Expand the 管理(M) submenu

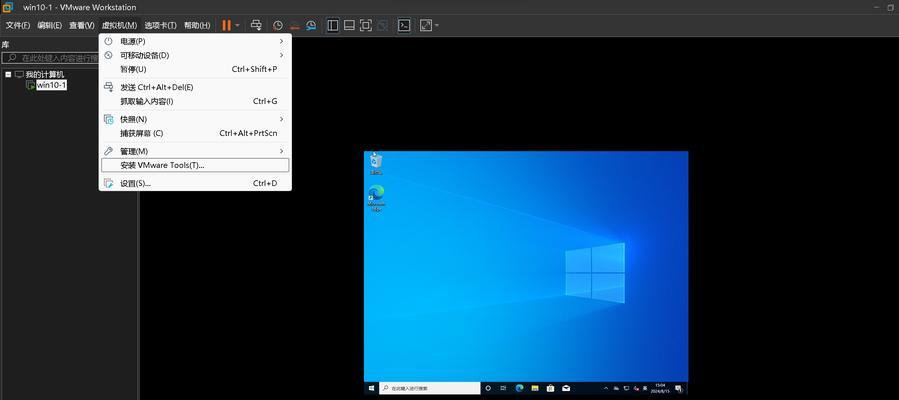click(195, 151)
